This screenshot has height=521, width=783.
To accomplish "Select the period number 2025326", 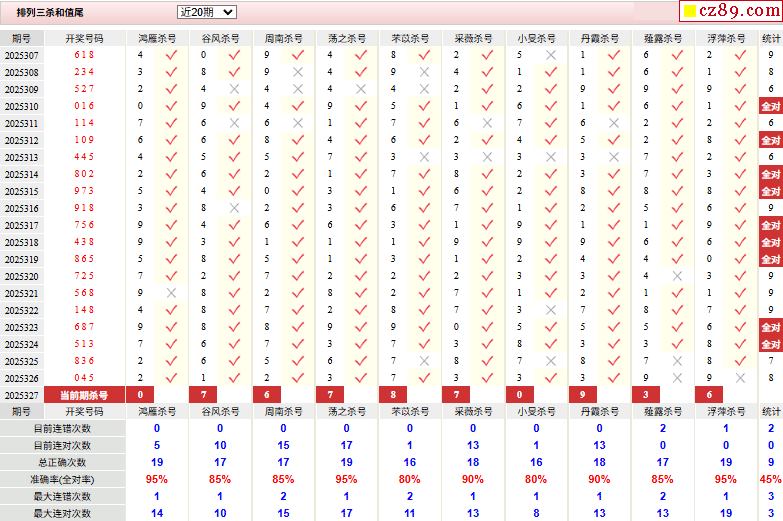I will (x=21, y=378).
